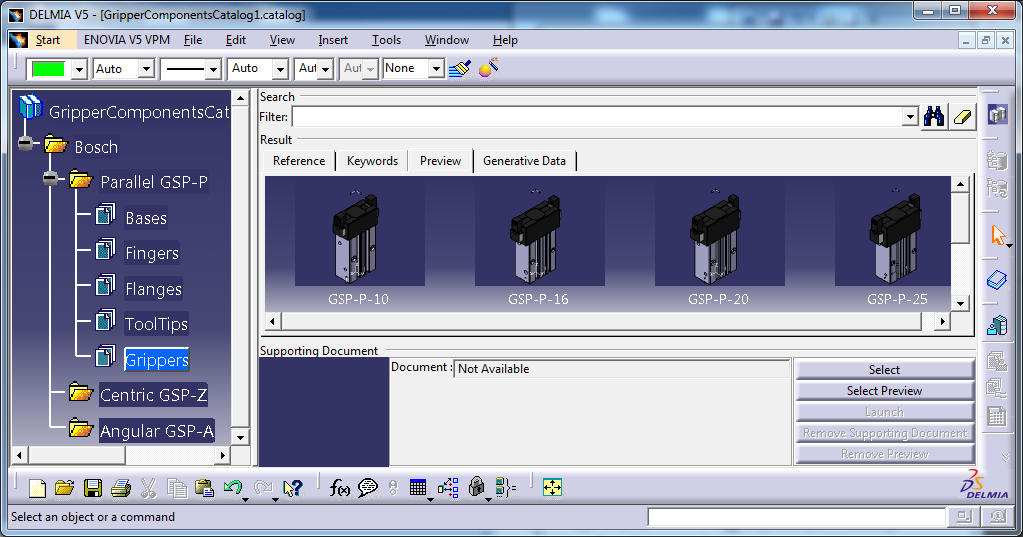Switch to the Reference tab
This screenshot has width=1023, height=537.
click(299, 161)
